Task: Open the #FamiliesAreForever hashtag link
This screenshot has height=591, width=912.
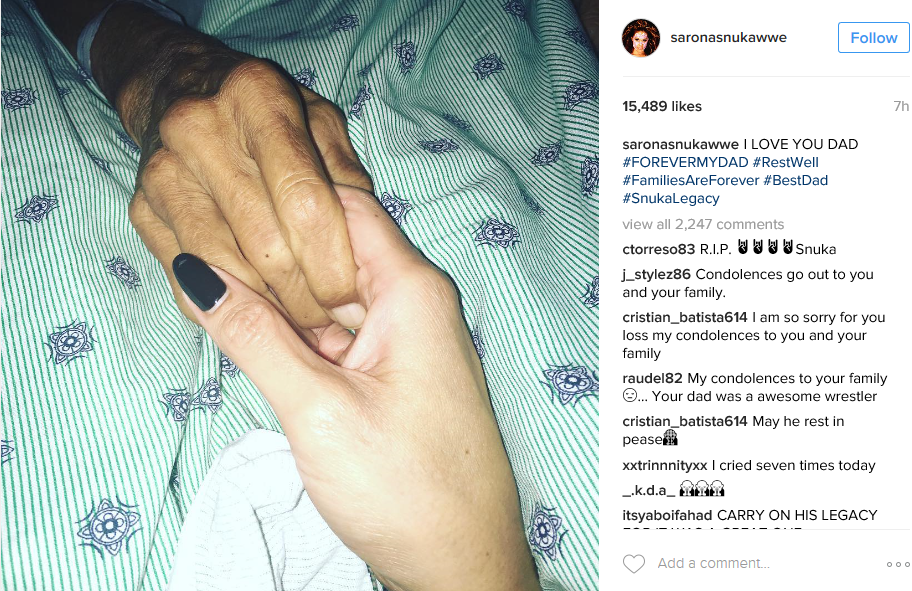Action: click(690, 180)
